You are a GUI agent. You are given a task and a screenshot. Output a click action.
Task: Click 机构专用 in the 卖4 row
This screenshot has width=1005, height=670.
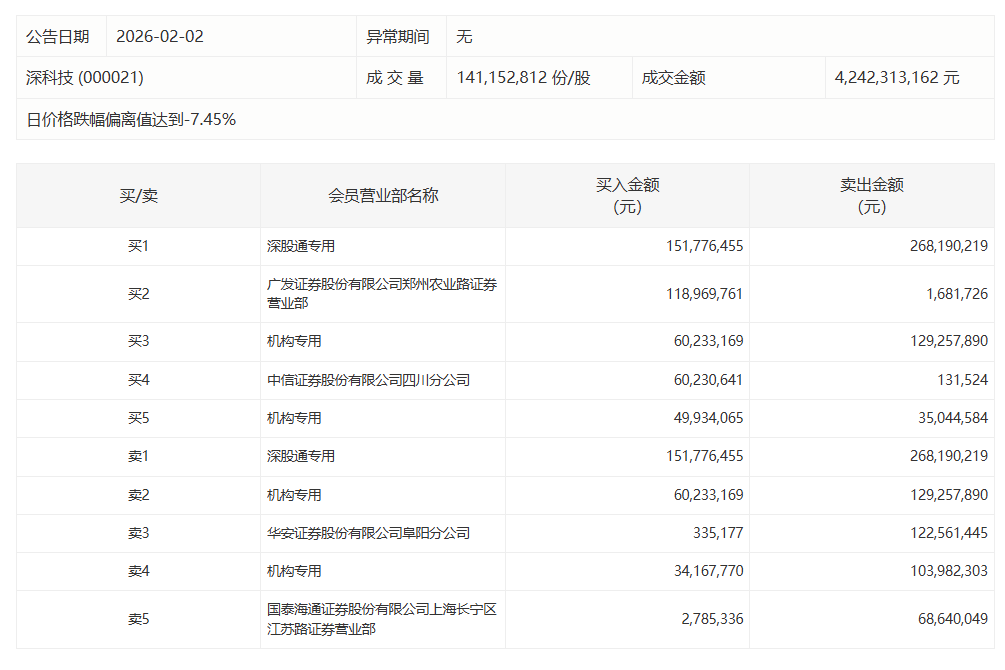point(294,571)
